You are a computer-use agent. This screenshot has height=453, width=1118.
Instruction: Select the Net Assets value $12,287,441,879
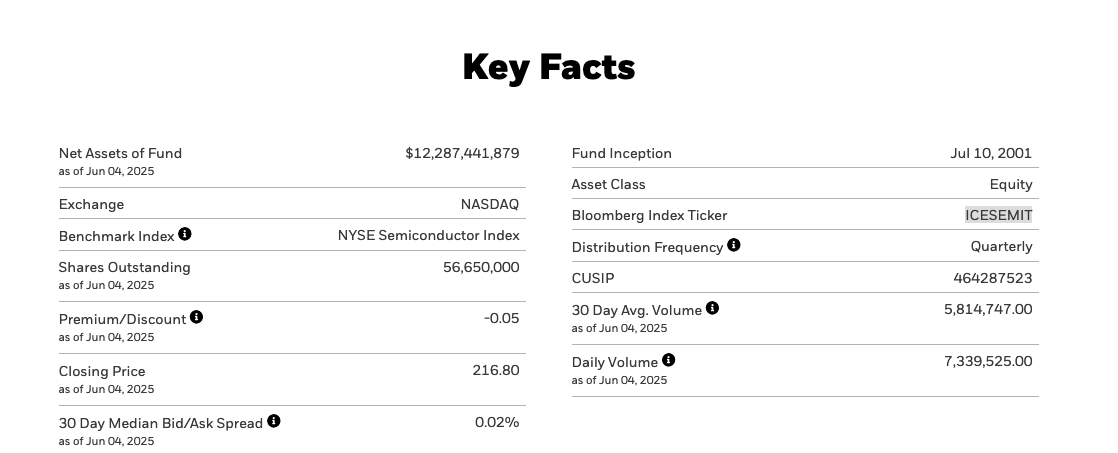tap(462, 153)
